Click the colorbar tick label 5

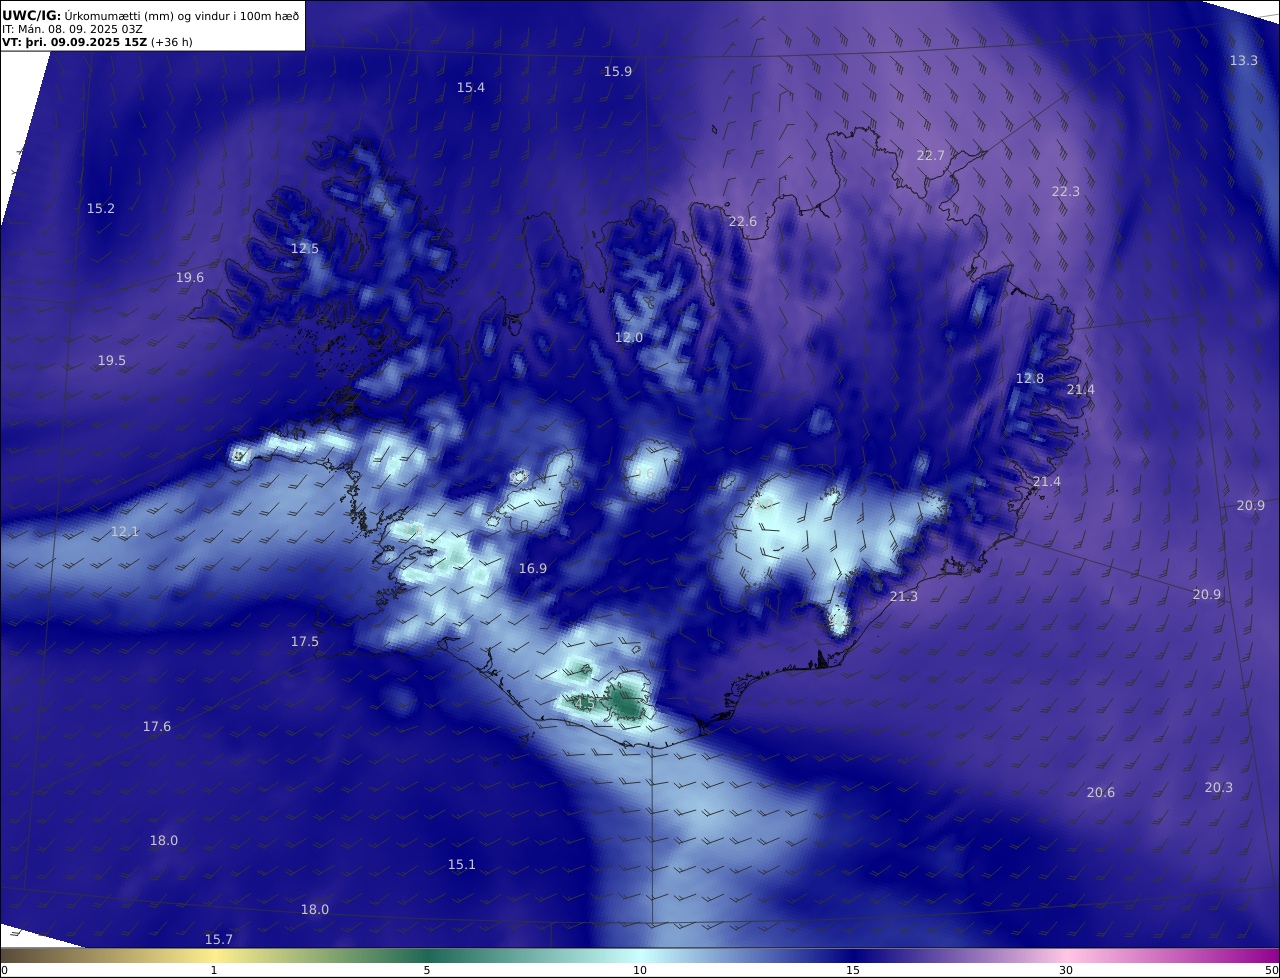coord(427,970)
